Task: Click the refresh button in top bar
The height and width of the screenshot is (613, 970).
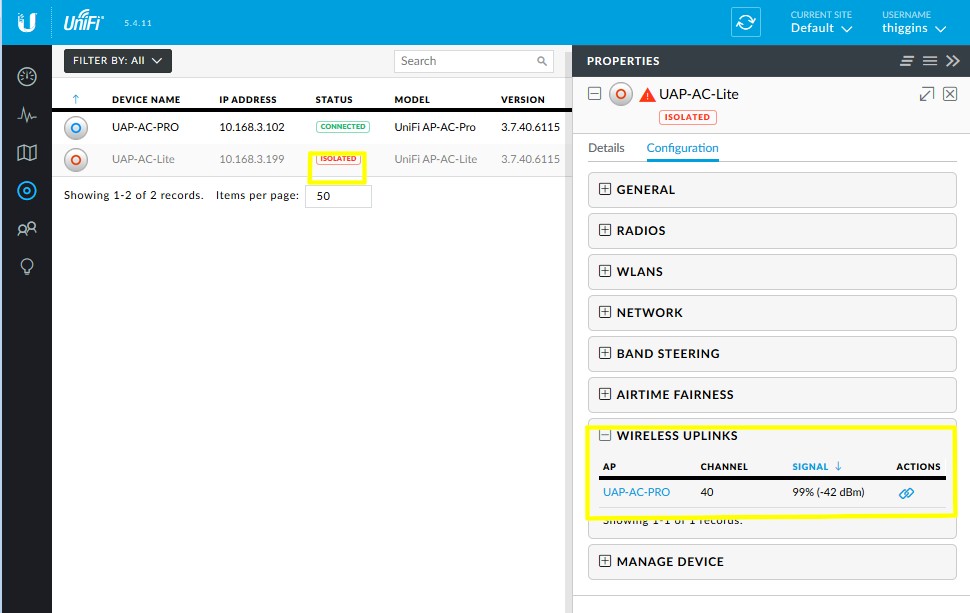Action: pos(745,22)
